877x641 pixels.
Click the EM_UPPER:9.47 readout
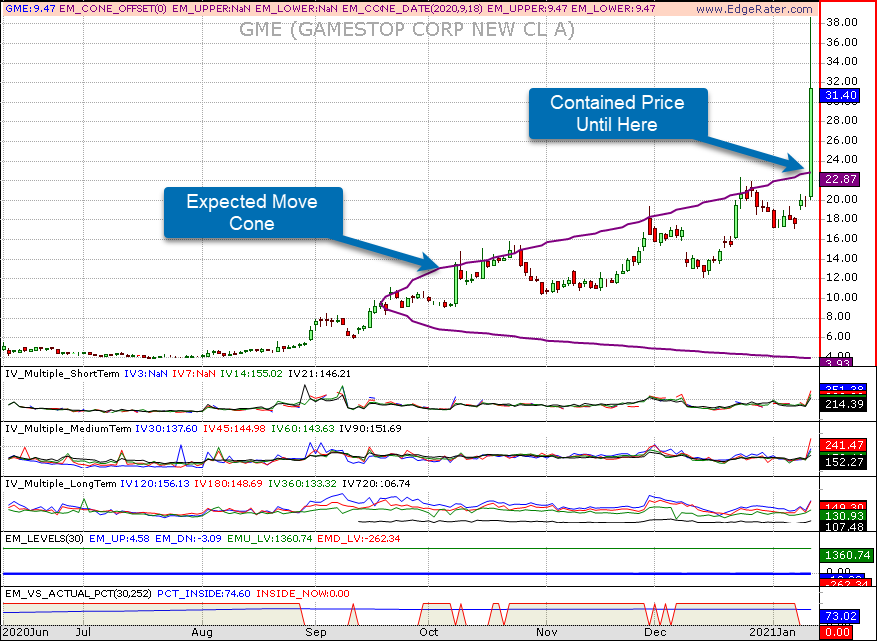527,9
